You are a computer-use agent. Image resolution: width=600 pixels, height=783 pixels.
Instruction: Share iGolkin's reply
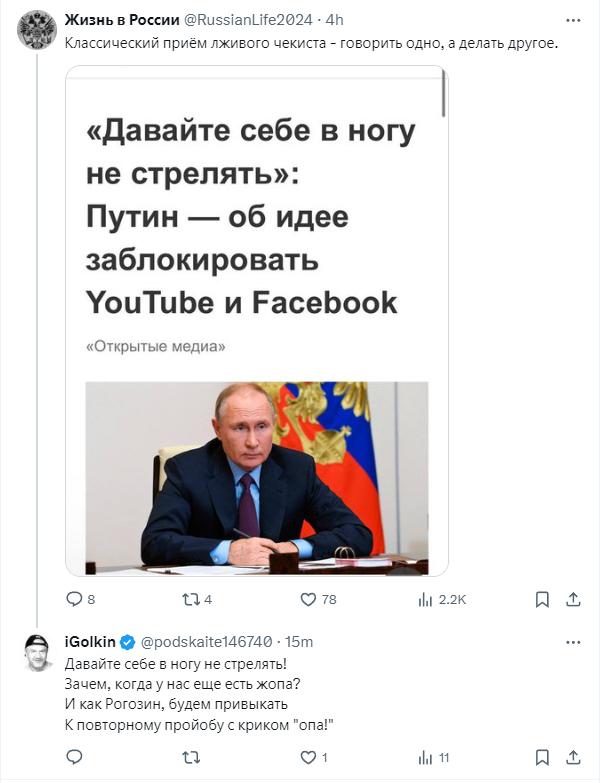573,758
